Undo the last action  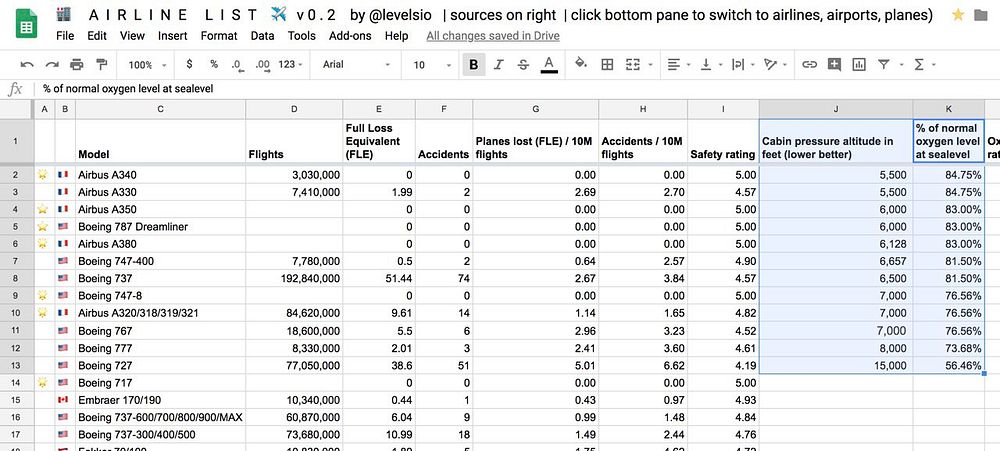coord(27,64)
